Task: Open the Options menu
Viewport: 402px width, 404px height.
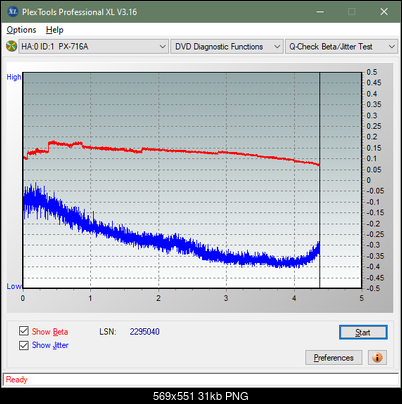Action: click(21, 30)
